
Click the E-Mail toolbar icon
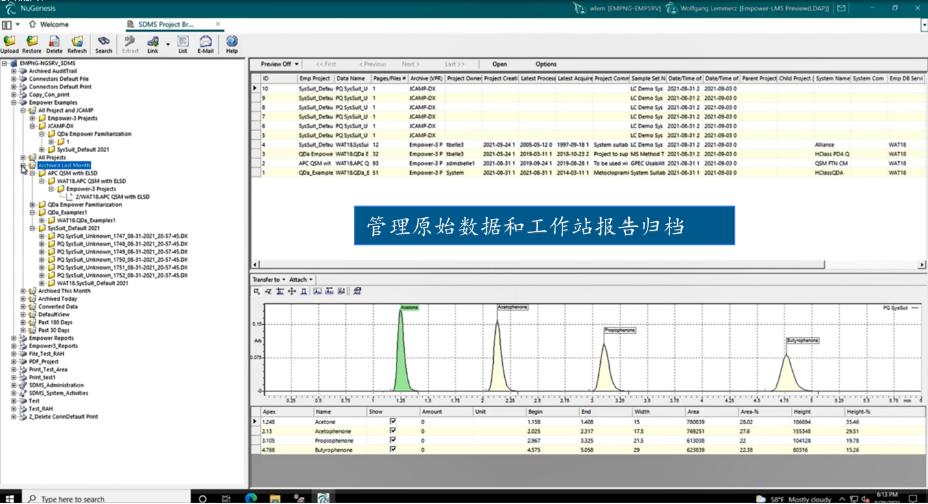pyautogui.click(x=205, y=44)
